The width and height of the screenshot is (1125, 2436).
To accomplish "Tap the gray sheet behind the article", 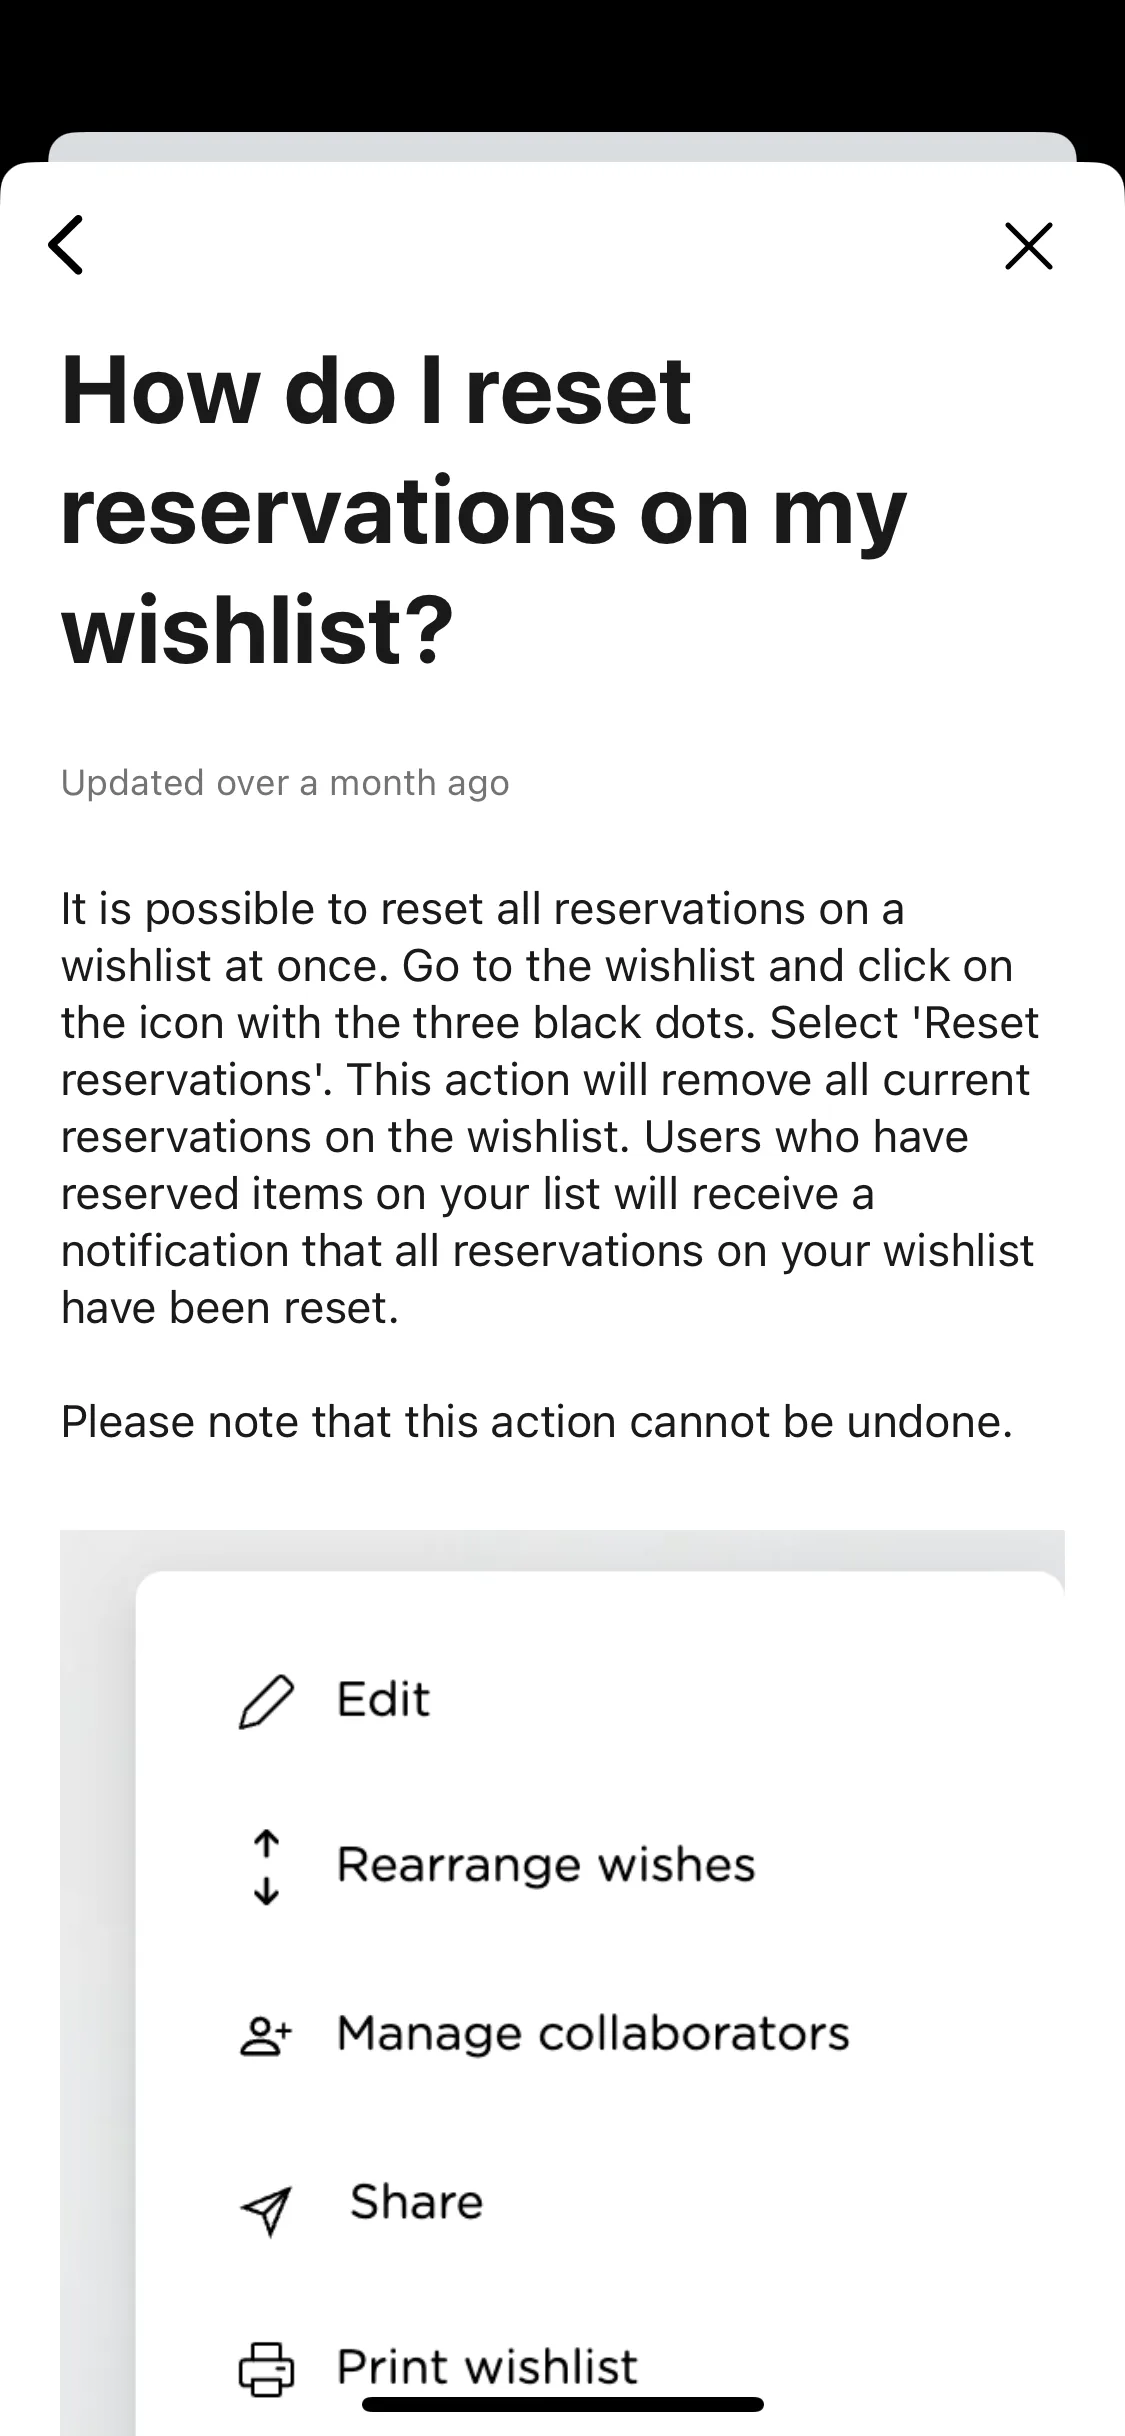I will tap(562, 146).
